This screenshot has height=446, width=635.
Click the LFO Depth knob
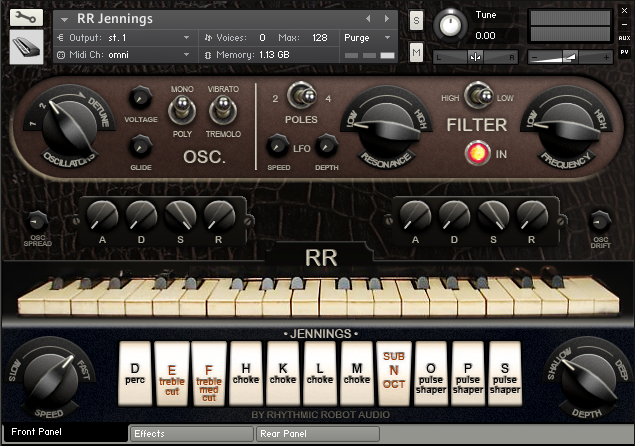[x=326, y=145]
